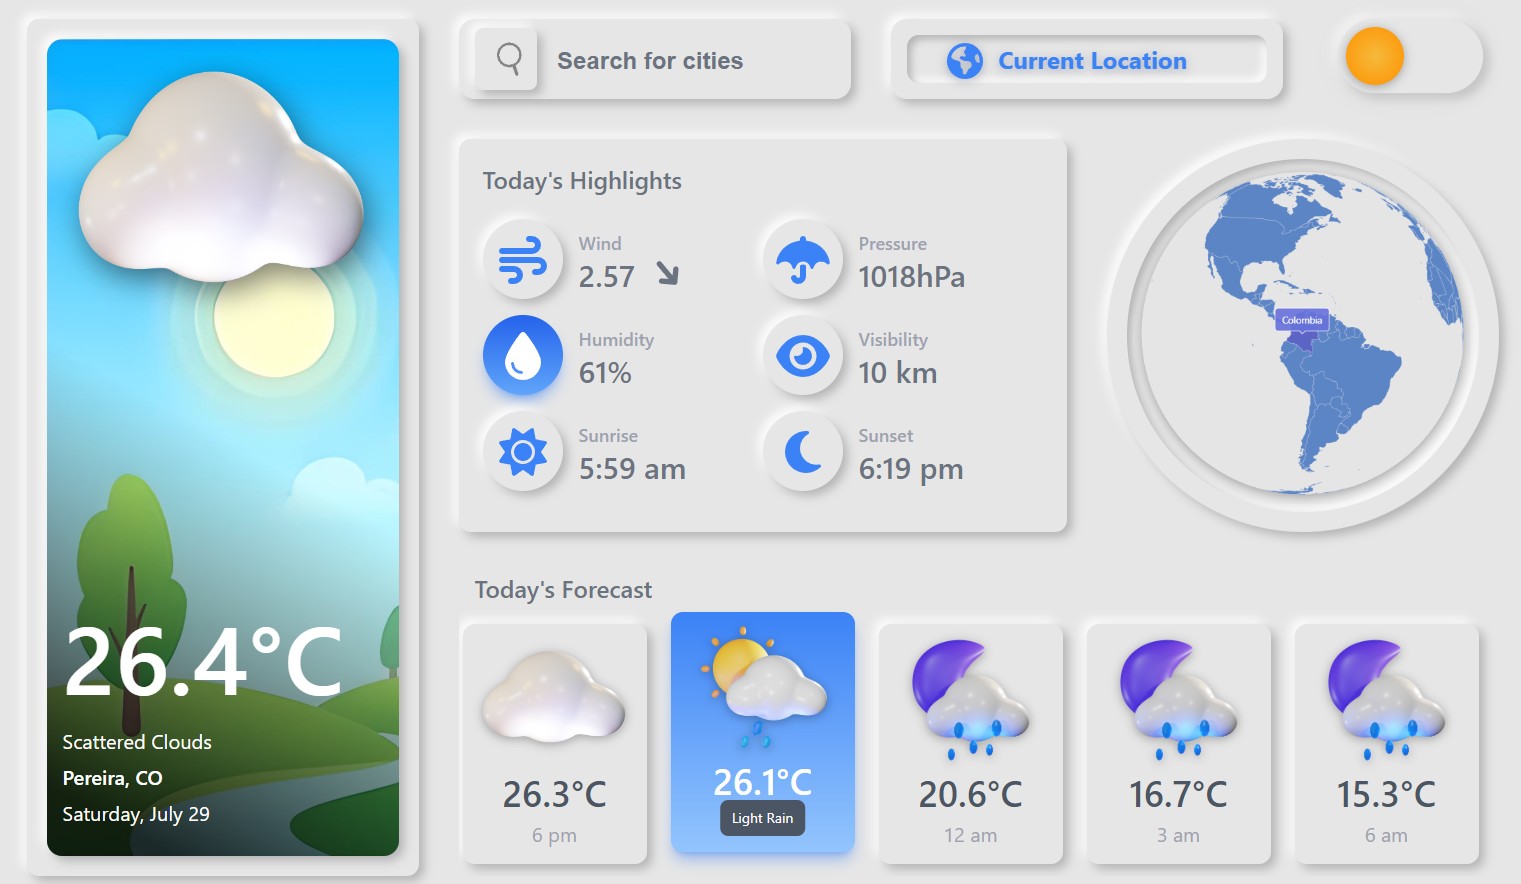Select the highlighted Light Rain forecast card
The width and height of the screenshot is (1521, 884).
pos(763,732)
